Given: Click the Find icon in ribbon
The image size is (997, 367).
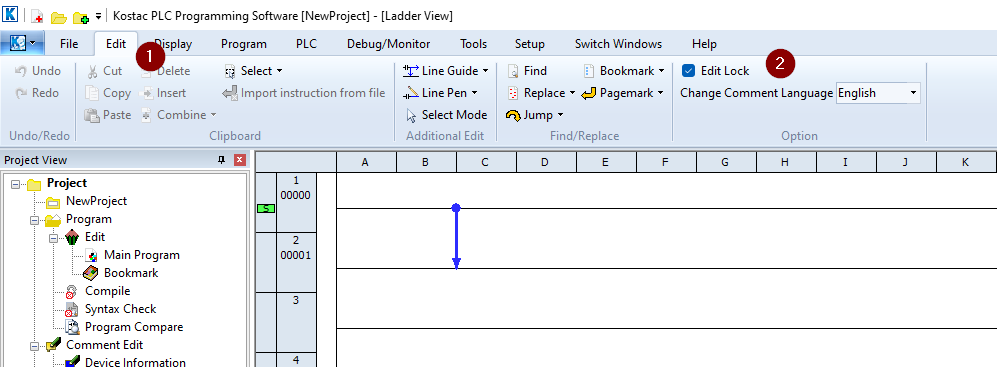Looking at the screenshot, I should pos(513,71).
